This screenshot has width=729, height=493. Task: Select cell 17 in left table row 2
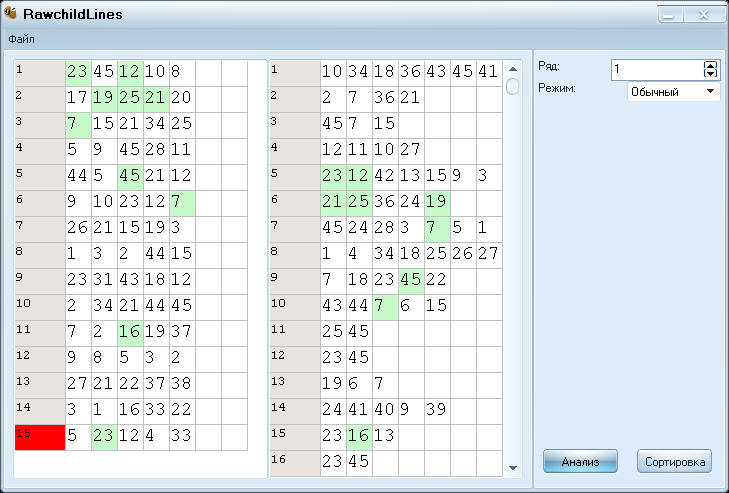click(78, 99)
